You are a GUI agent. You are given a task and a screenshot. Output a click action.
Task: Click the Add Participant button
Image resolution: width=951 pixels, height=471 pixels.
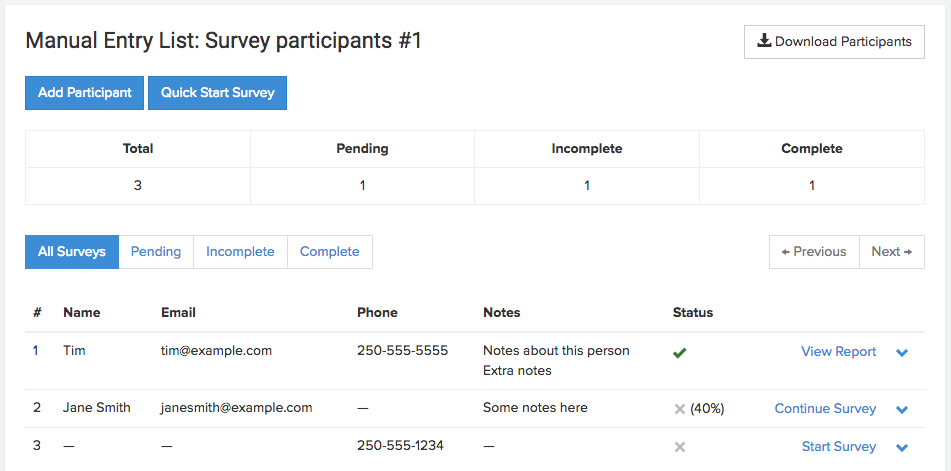[84, 93]
